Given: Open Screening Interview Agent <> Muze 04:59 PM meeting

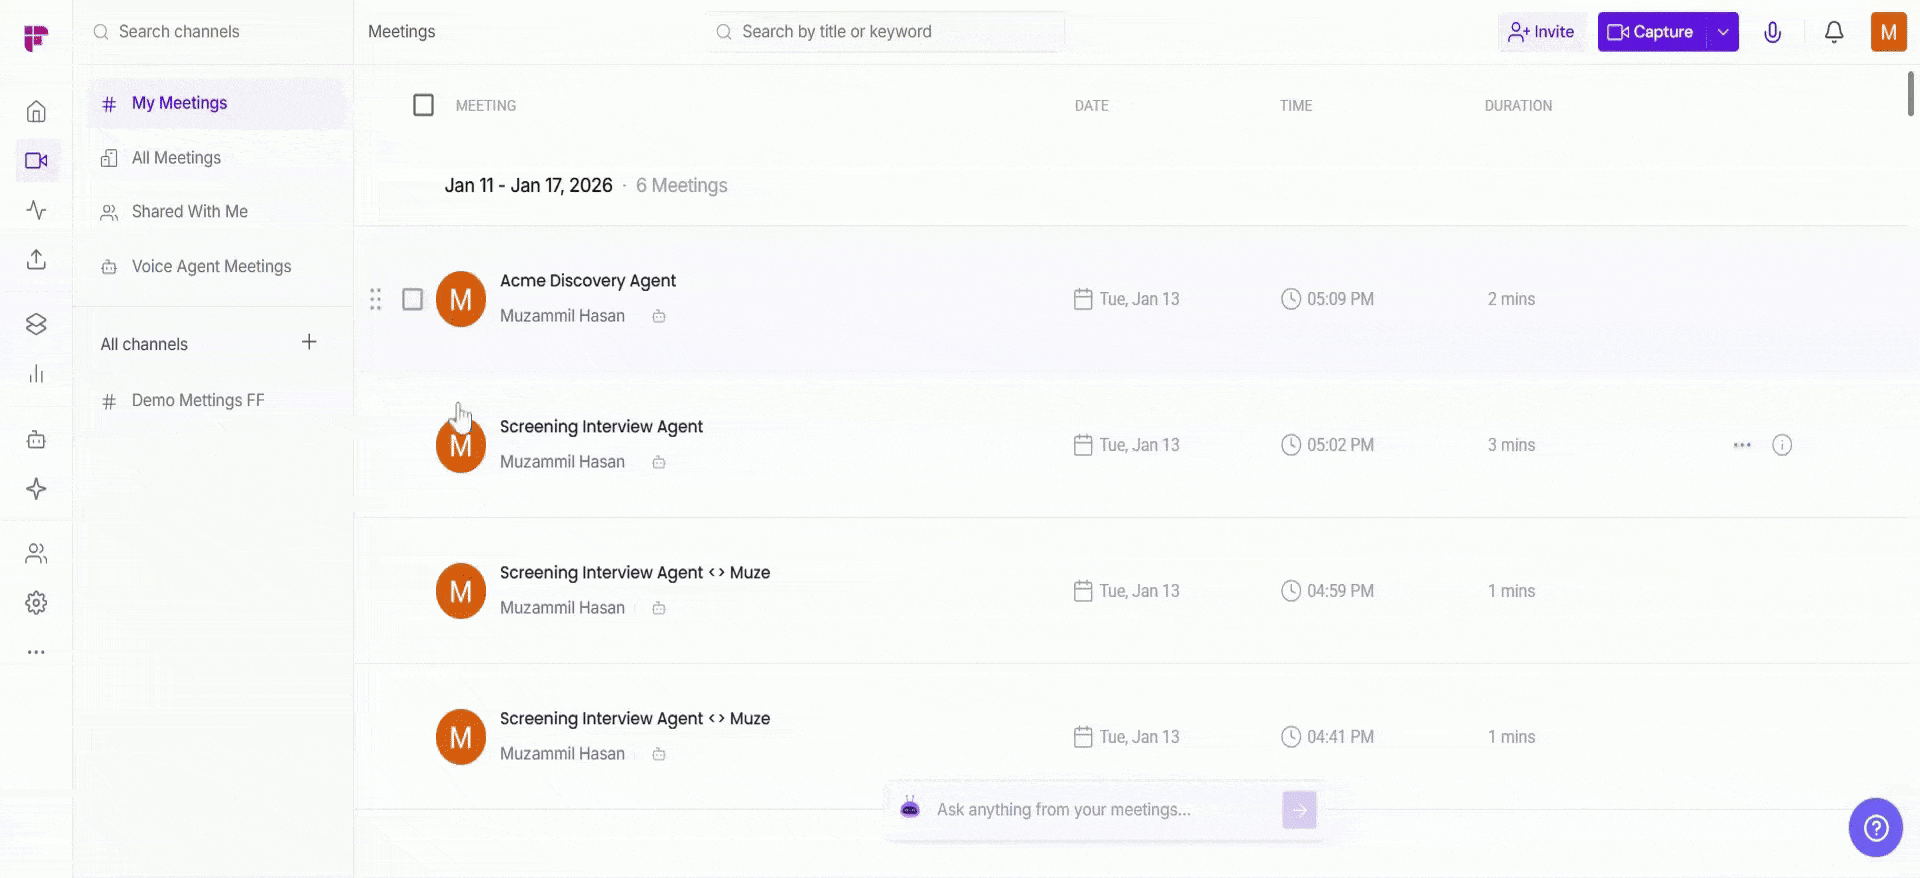Looking at the screenshot, I should (x=635, y=573).
